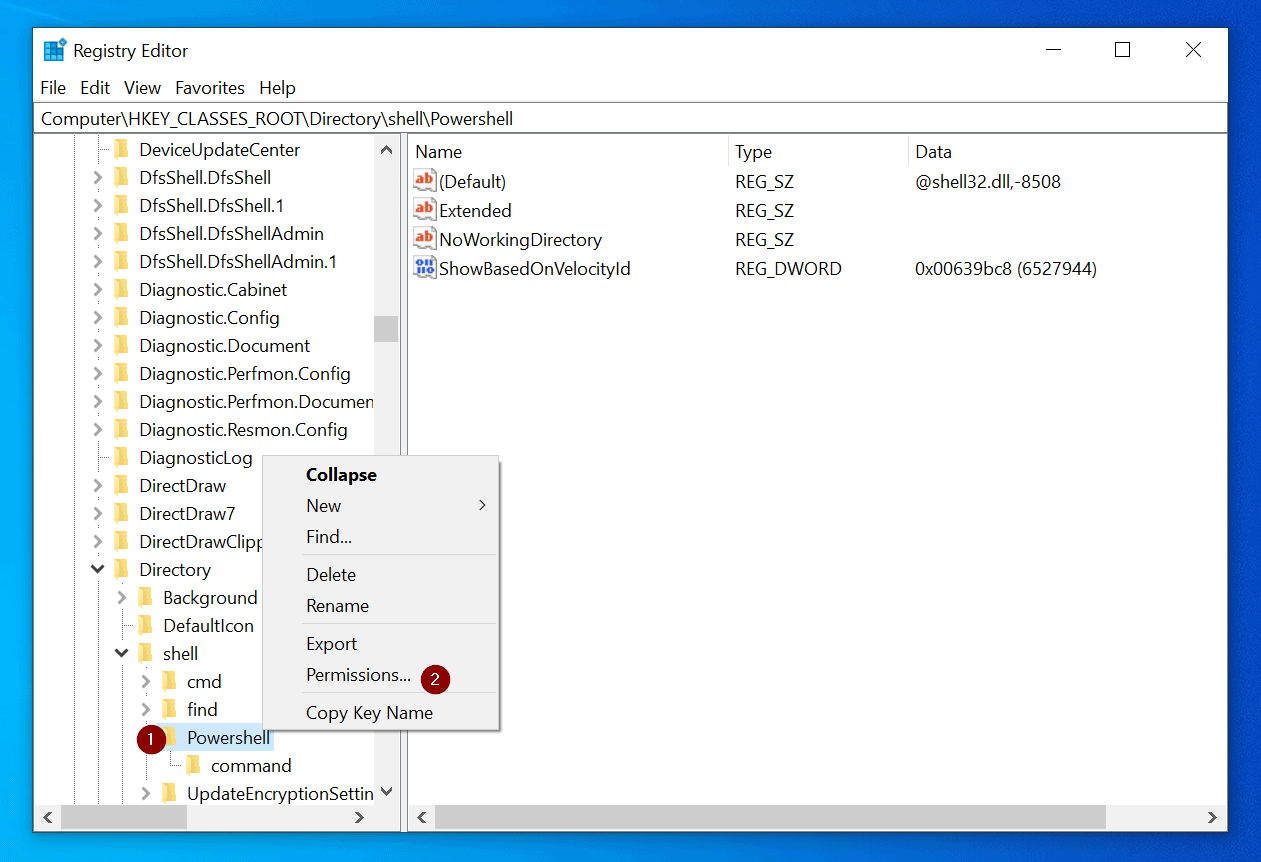The image size is (1261, 862).
Task: Click the Extended string value icon
Action: (x=425, y=210)
